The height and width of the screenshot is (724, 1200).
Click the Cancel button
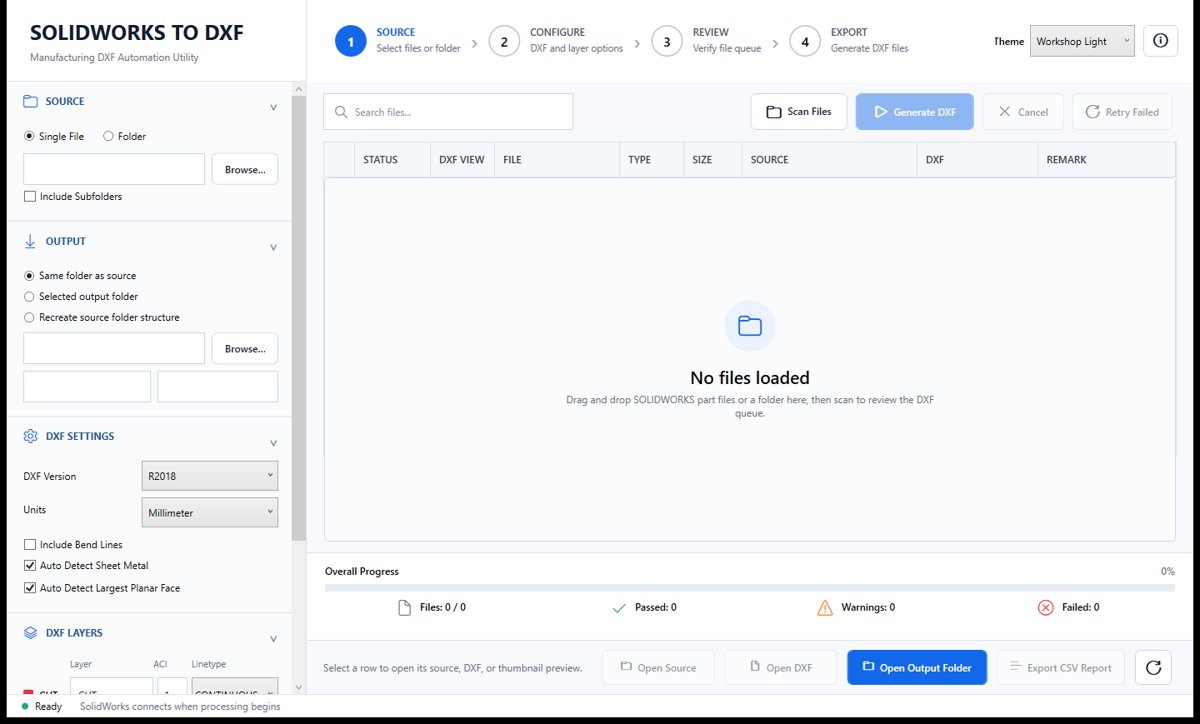coord(1022,112)
